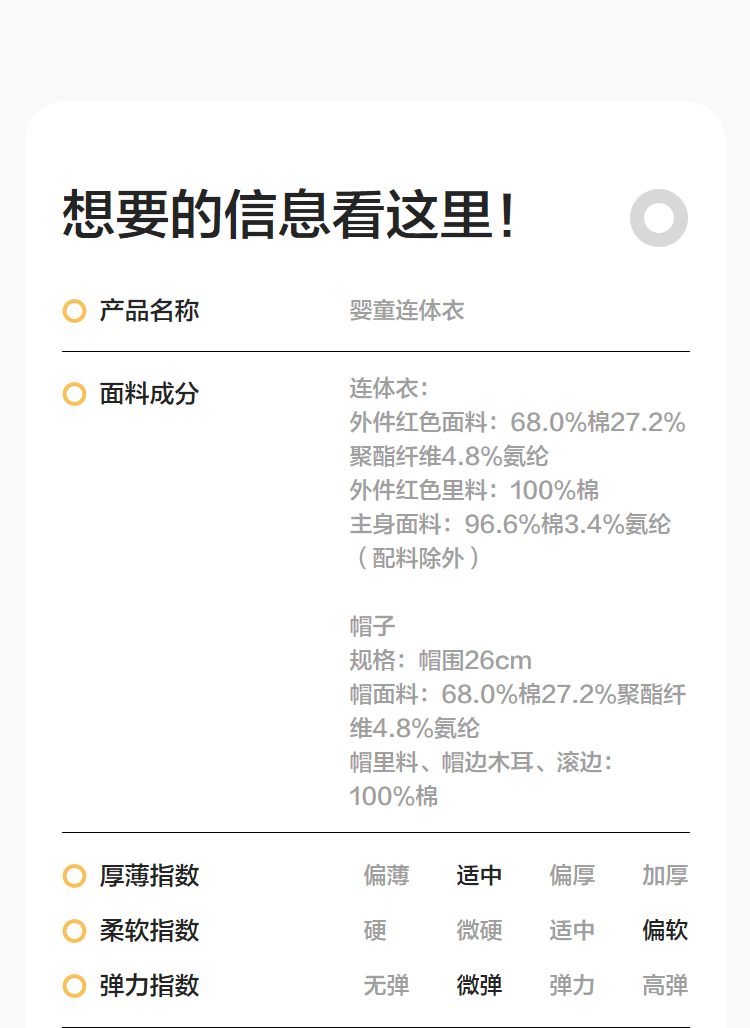Click the large gray ring icon
Image resolution: width=750 pixels, height=1028 pixels.
tap(659, 217)
